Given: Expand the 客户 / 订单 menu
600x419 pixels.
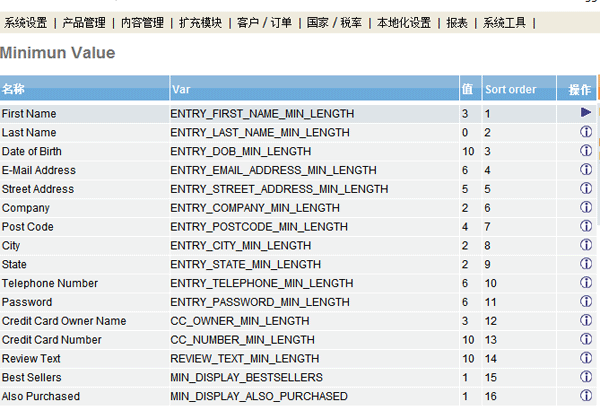Looking at the screenshot, I should click(x=264, y=23).
